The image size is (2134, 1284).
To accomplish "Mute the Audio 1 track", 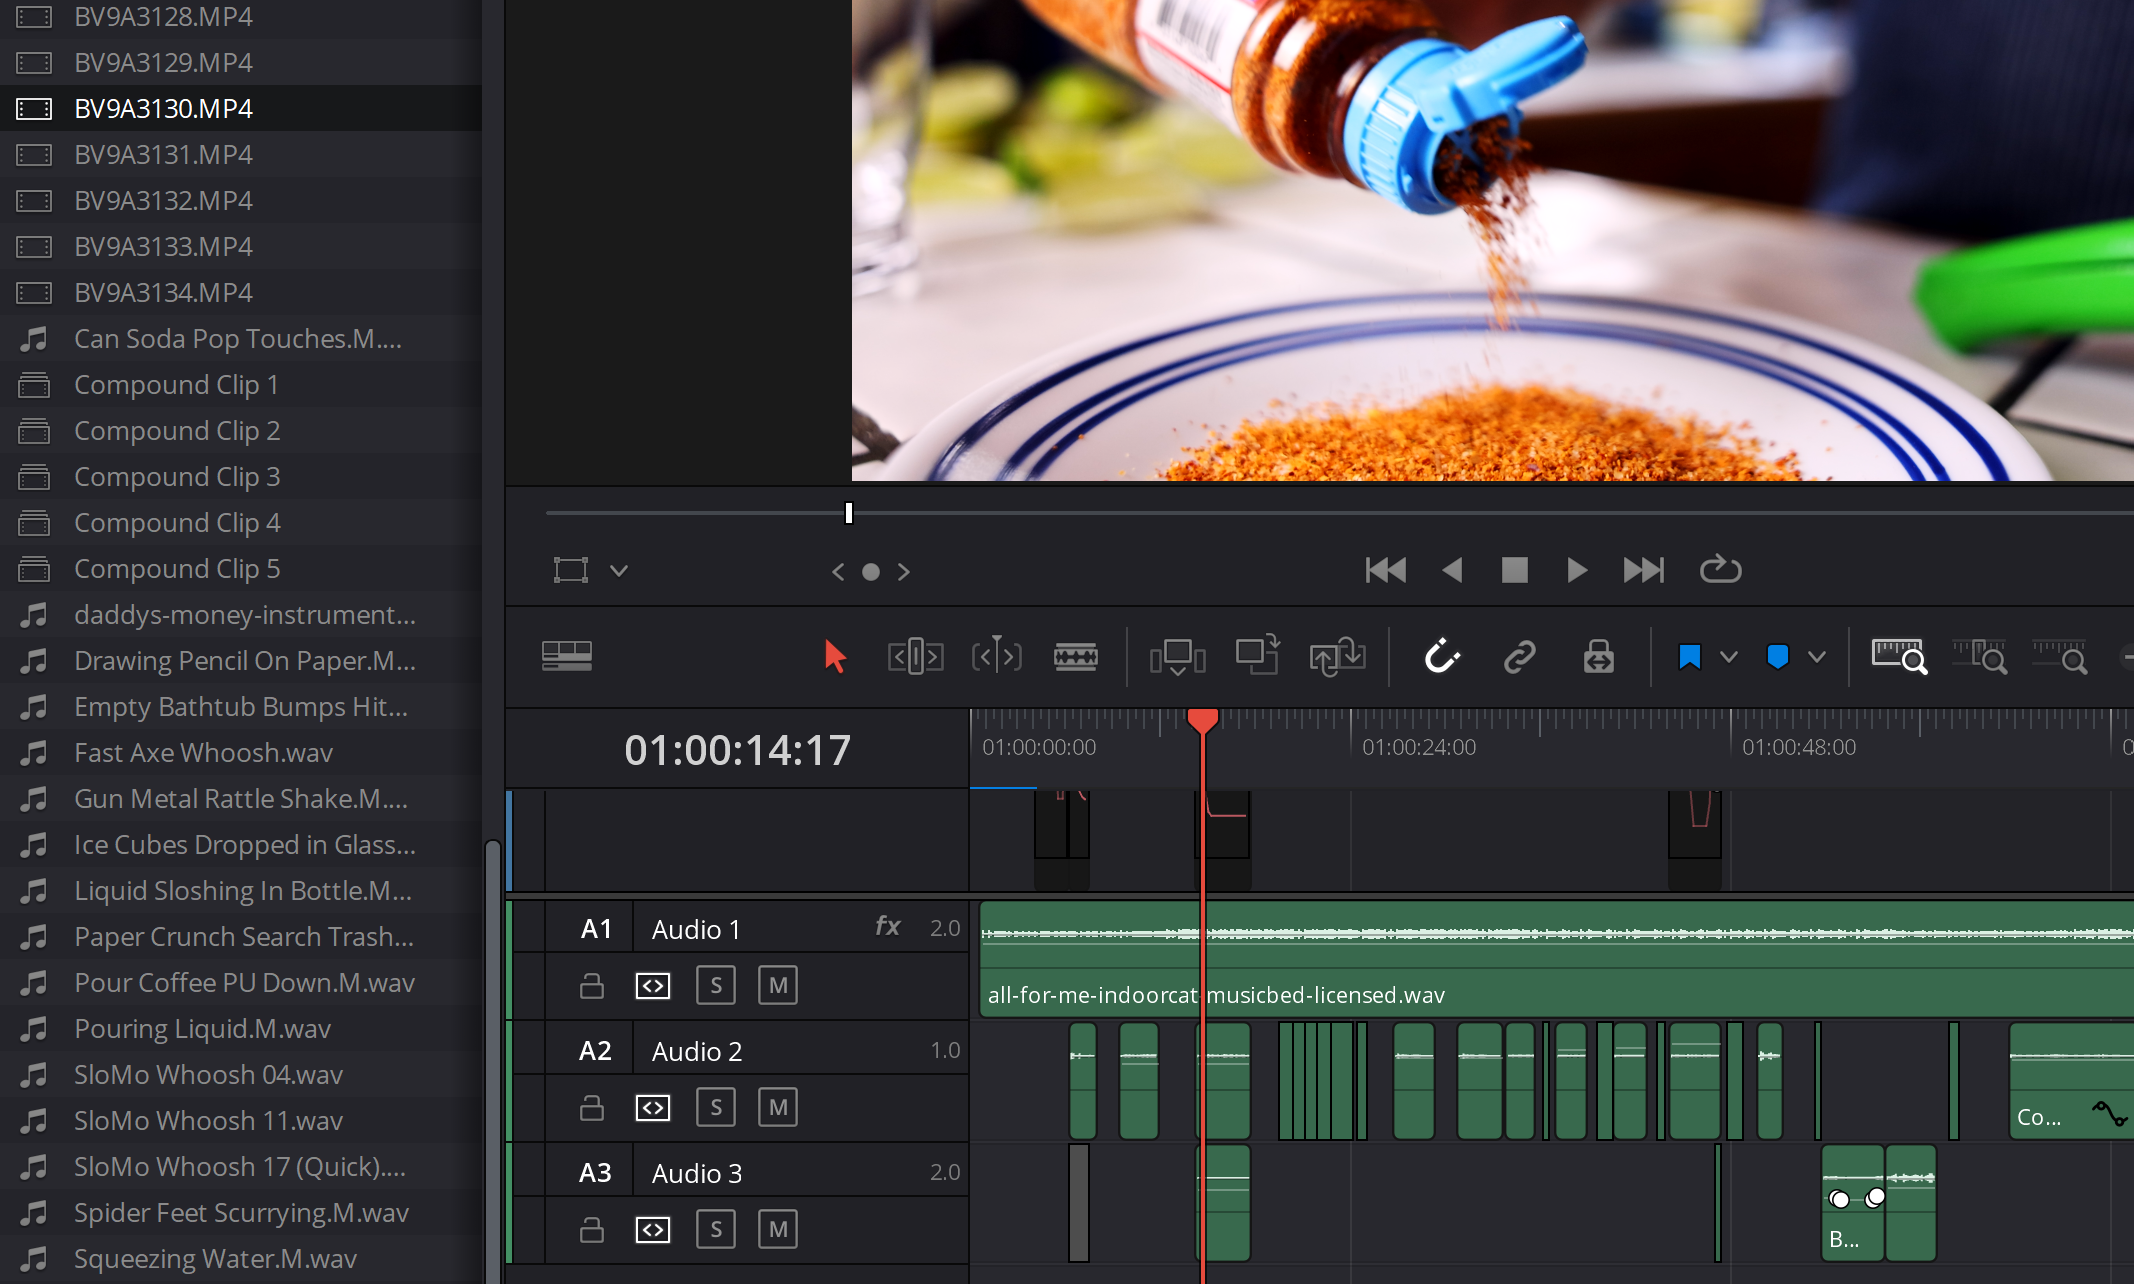I will 777,986.
